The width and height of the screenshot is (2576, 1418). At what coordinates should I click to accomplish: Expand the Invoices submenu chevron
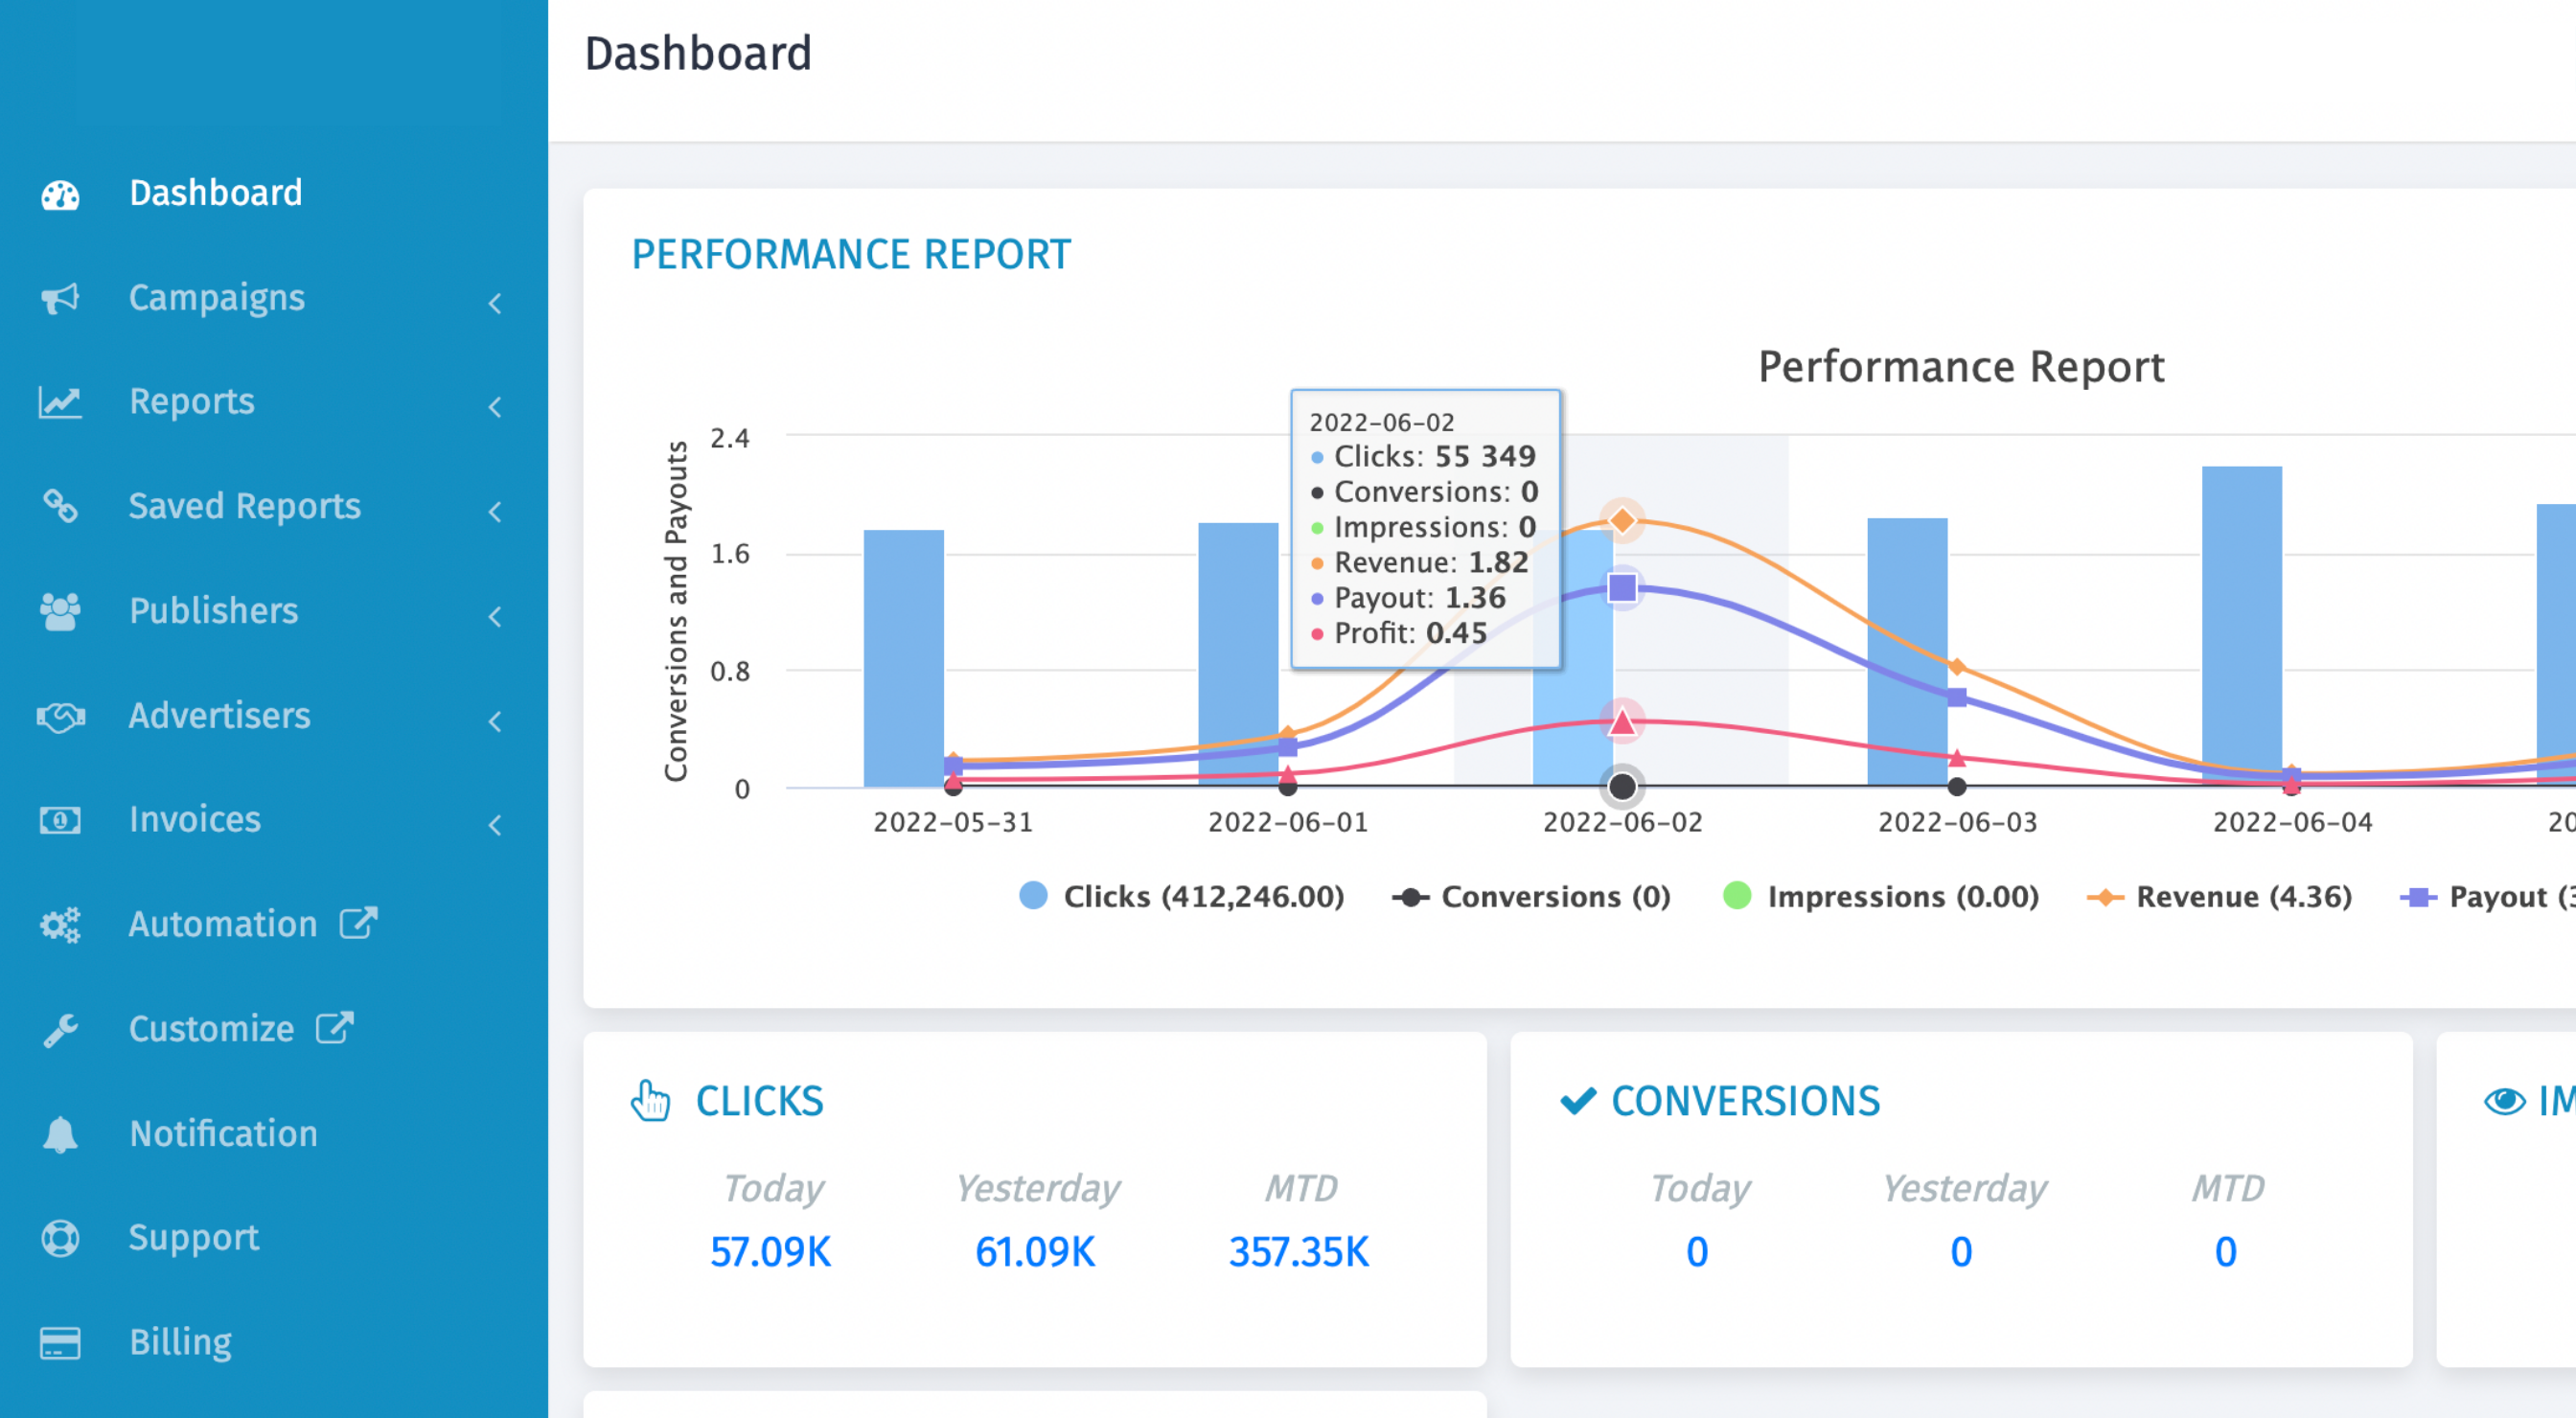pyautogui.click(x=495, y=825)
